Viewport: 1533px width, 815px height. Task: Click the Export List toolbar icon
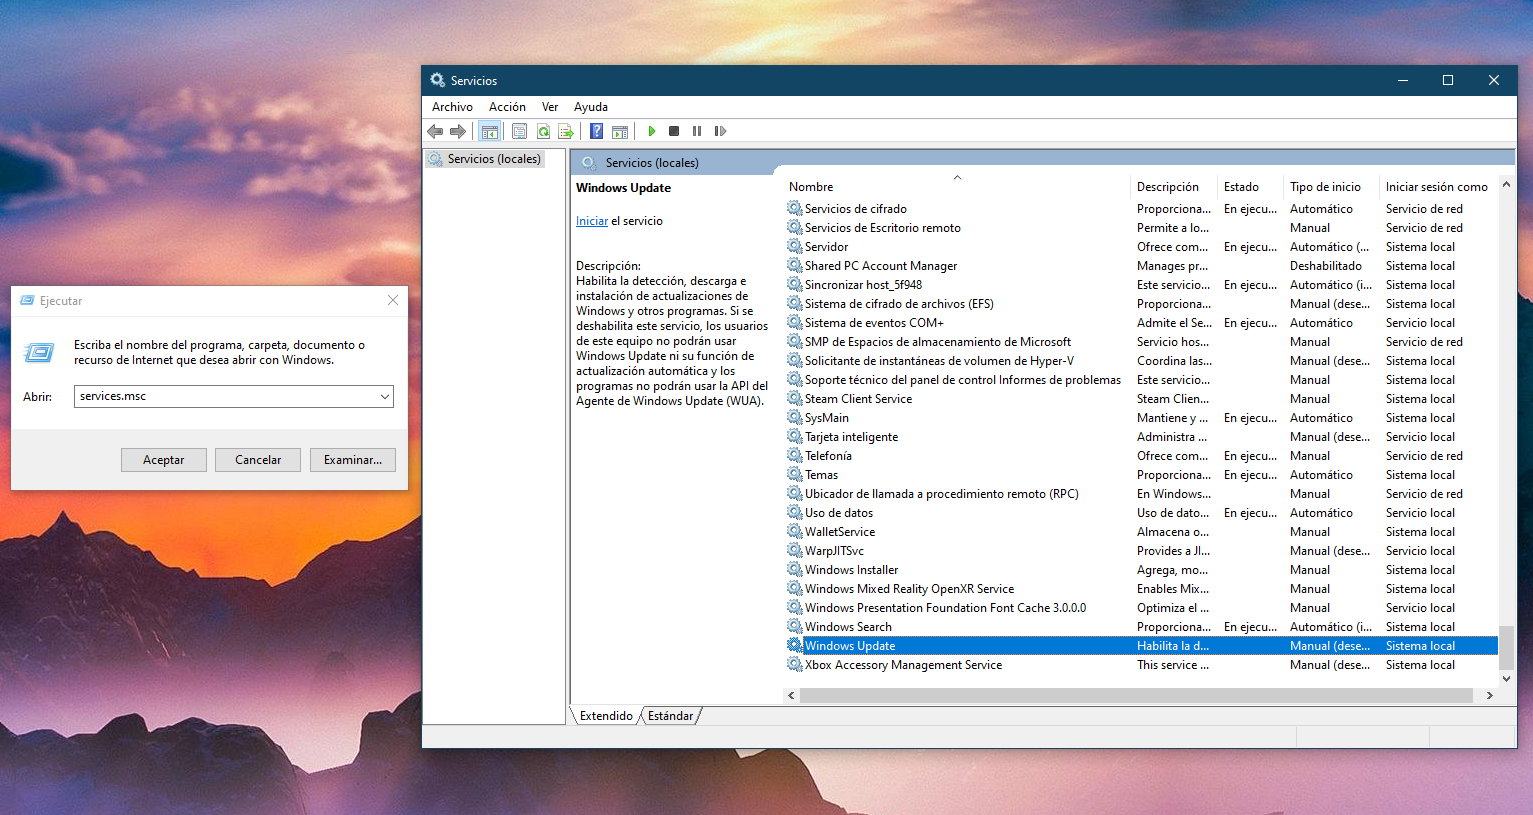click(x=566, y=131)
